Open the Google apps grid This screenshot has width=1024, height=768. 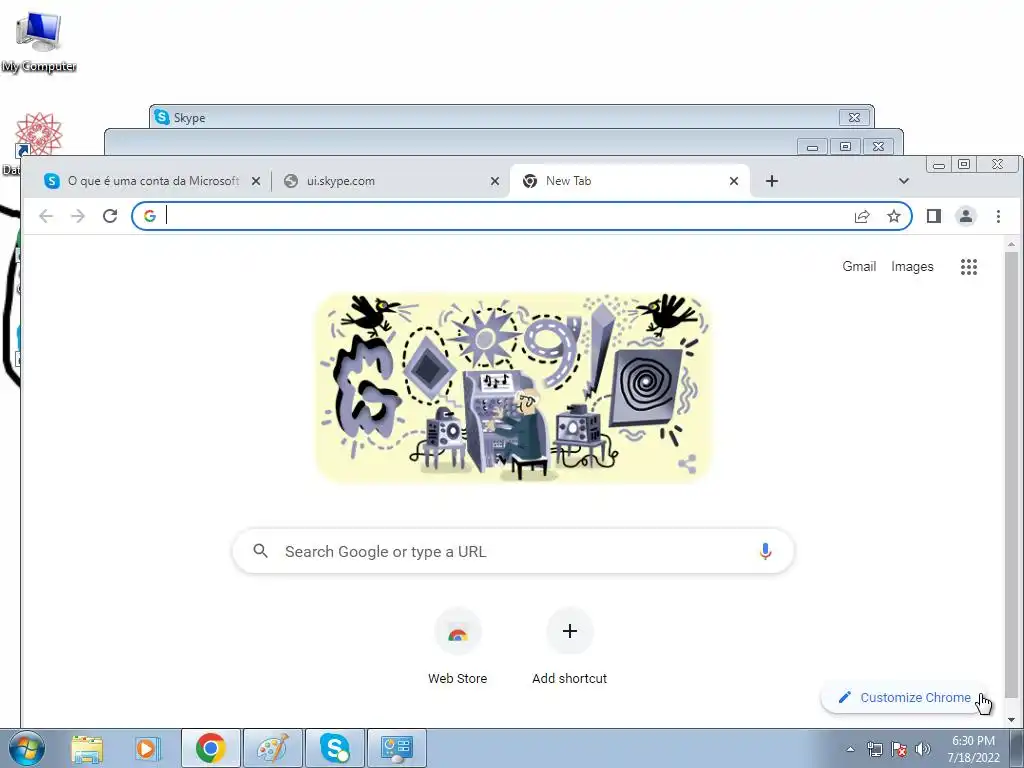[x=969, y=266]
